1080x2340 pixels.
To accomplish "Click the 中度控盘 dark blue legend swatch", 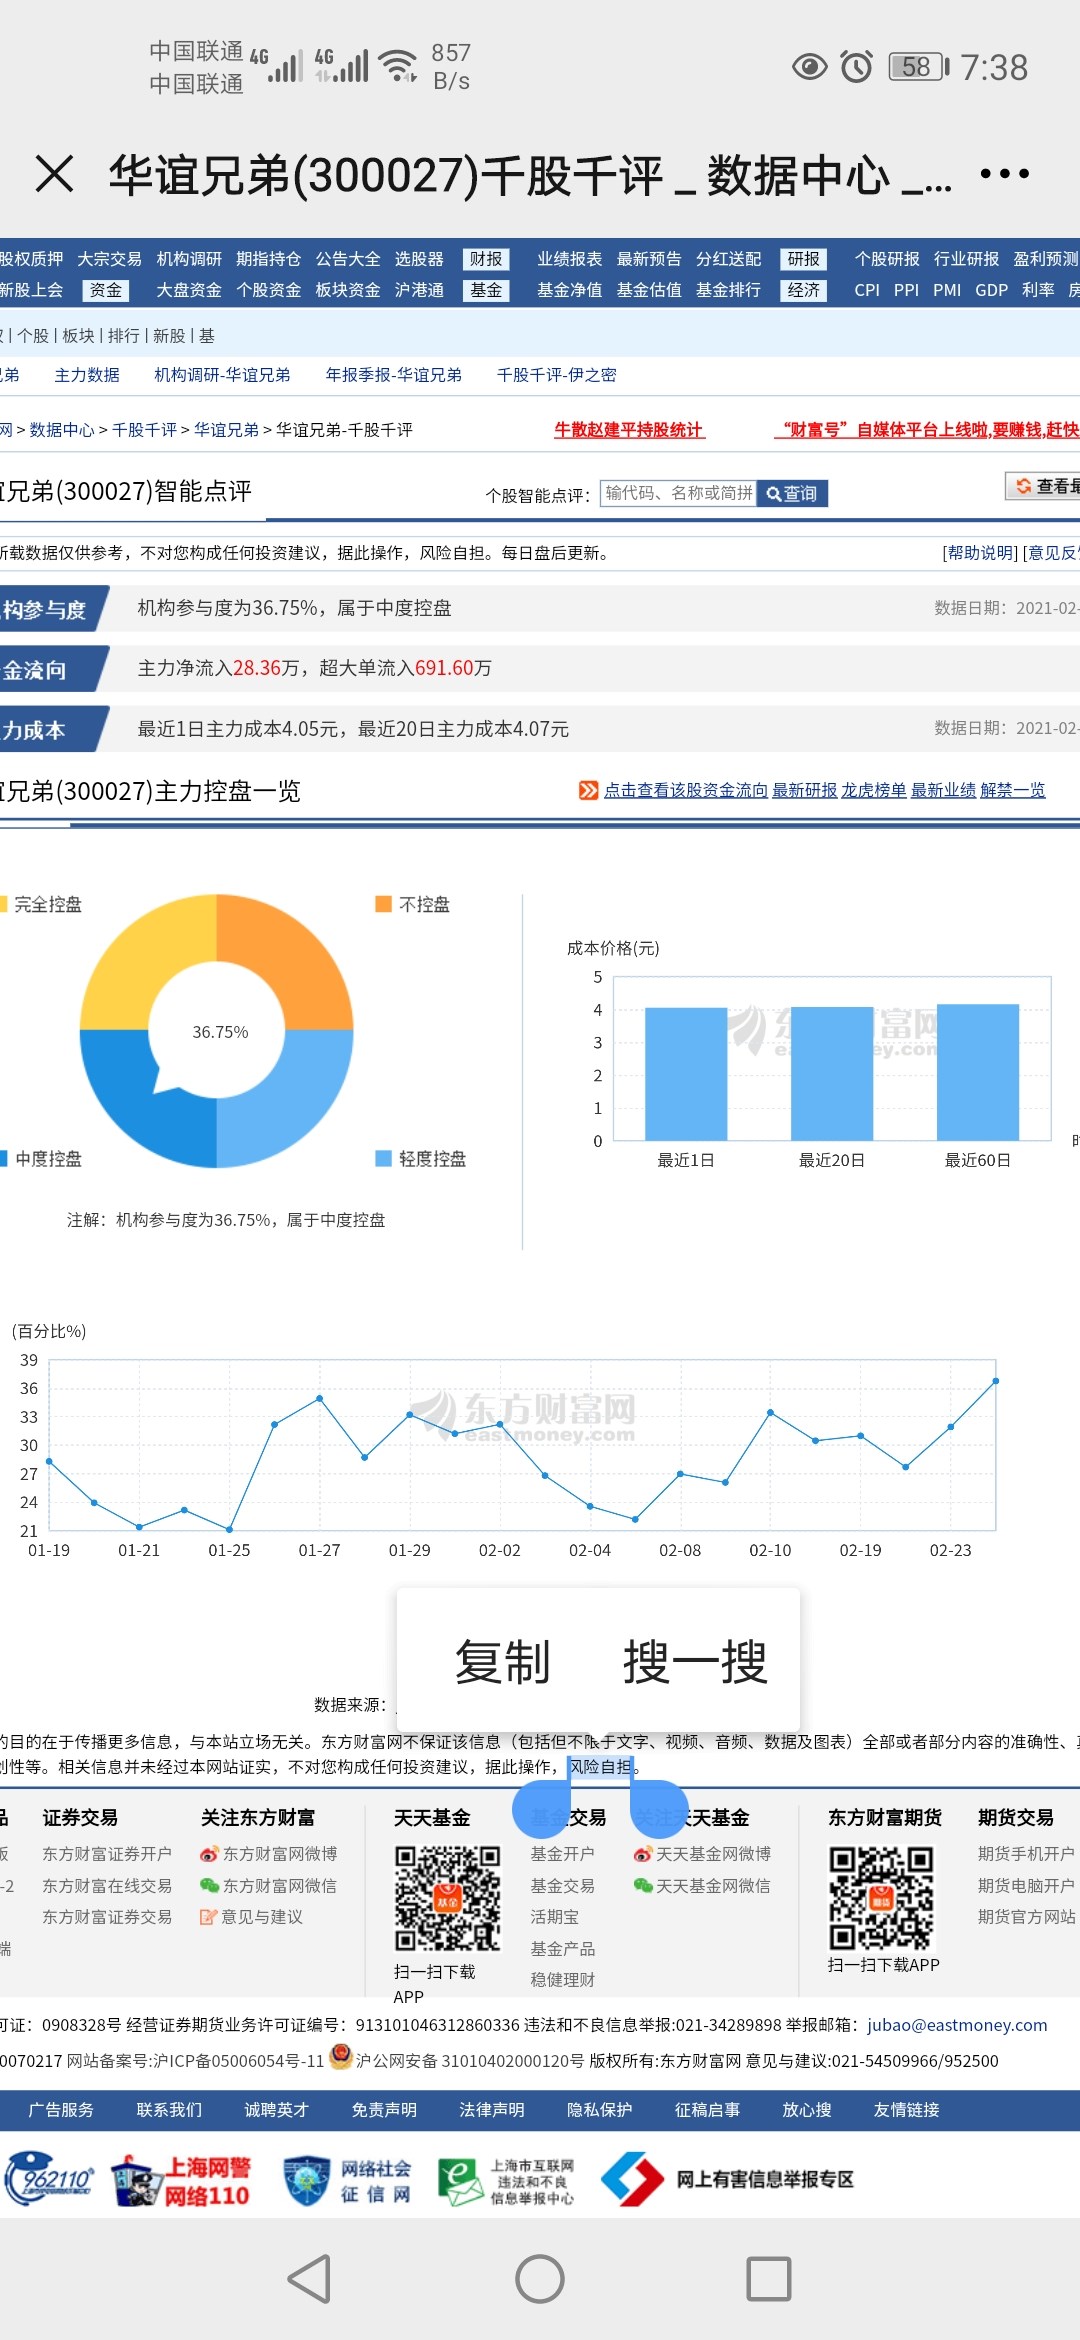I will 3,1158.
